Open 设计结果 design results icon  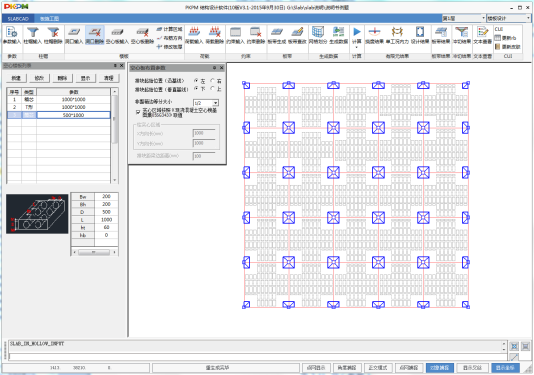[420, 35]
